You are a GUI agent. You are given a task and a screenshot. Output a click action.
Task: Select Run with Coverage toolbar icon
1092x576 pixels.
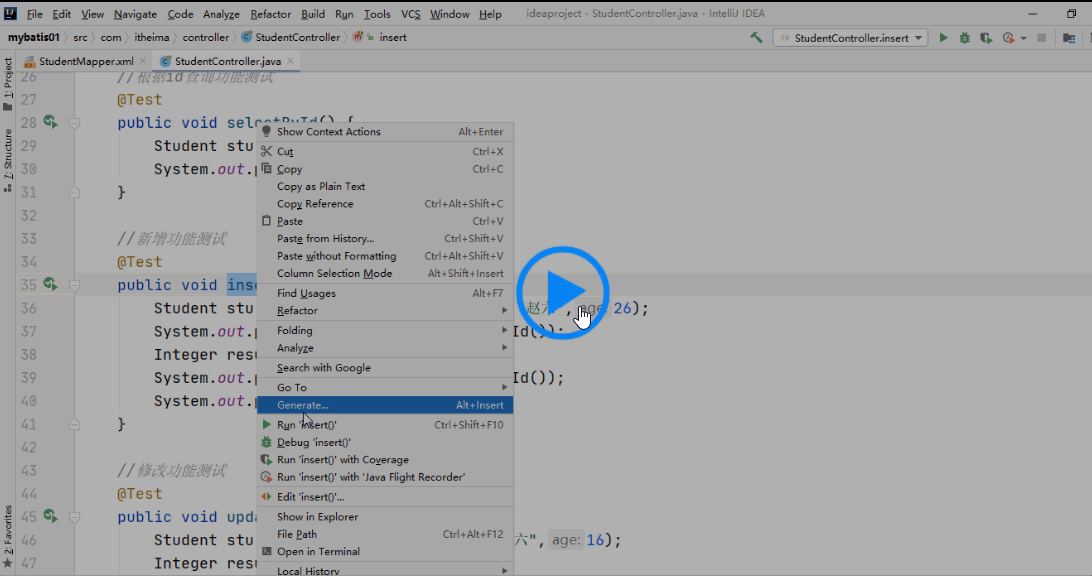point(987,37)
